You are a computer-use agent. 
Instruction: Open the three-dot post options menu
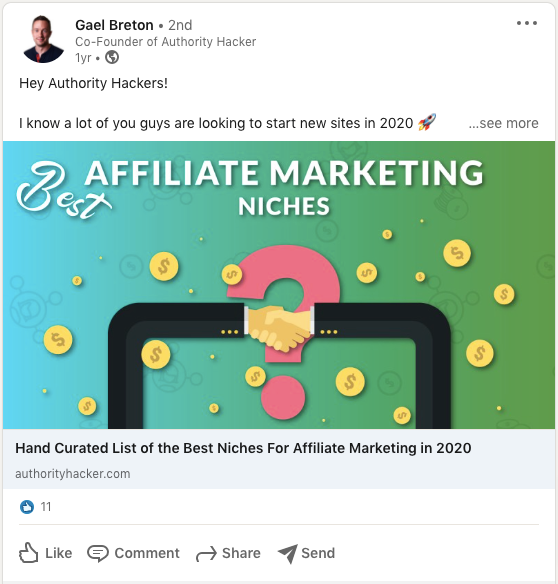pos(527,23)
